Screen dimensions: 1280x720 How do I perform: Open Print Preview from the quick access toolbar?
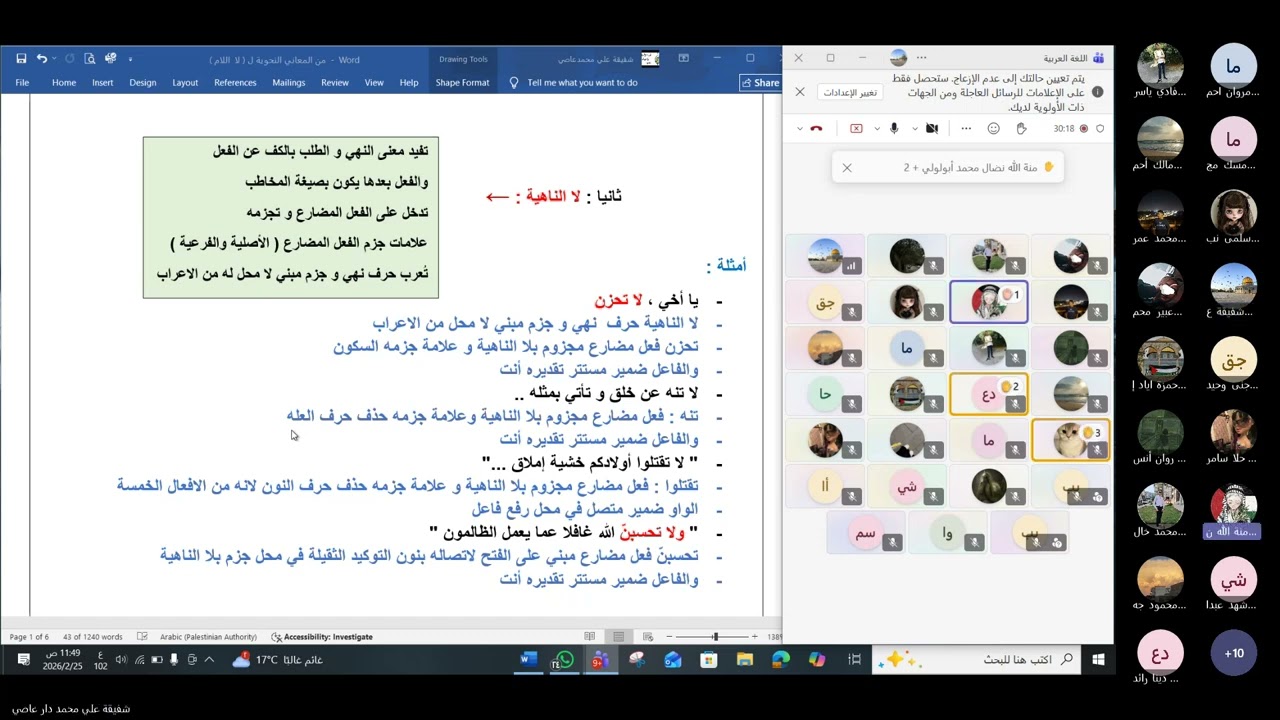point(90,59)
